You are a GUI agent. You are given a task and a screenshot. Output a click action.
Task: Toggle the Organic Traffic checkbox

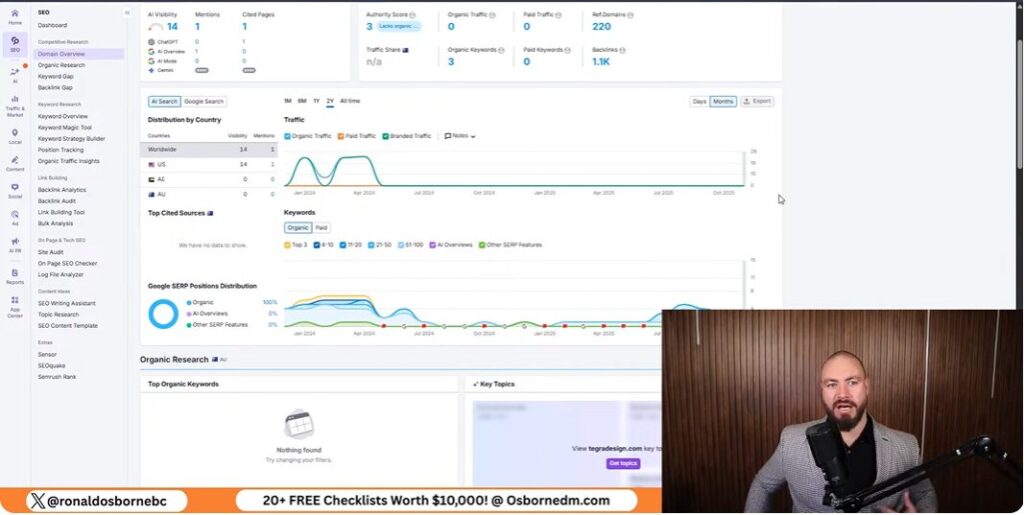287,136
